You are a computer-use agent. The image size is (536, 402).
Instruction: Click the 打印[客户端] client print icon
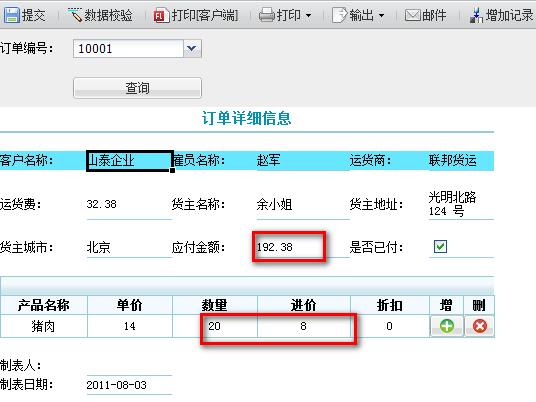click(160, 16)
